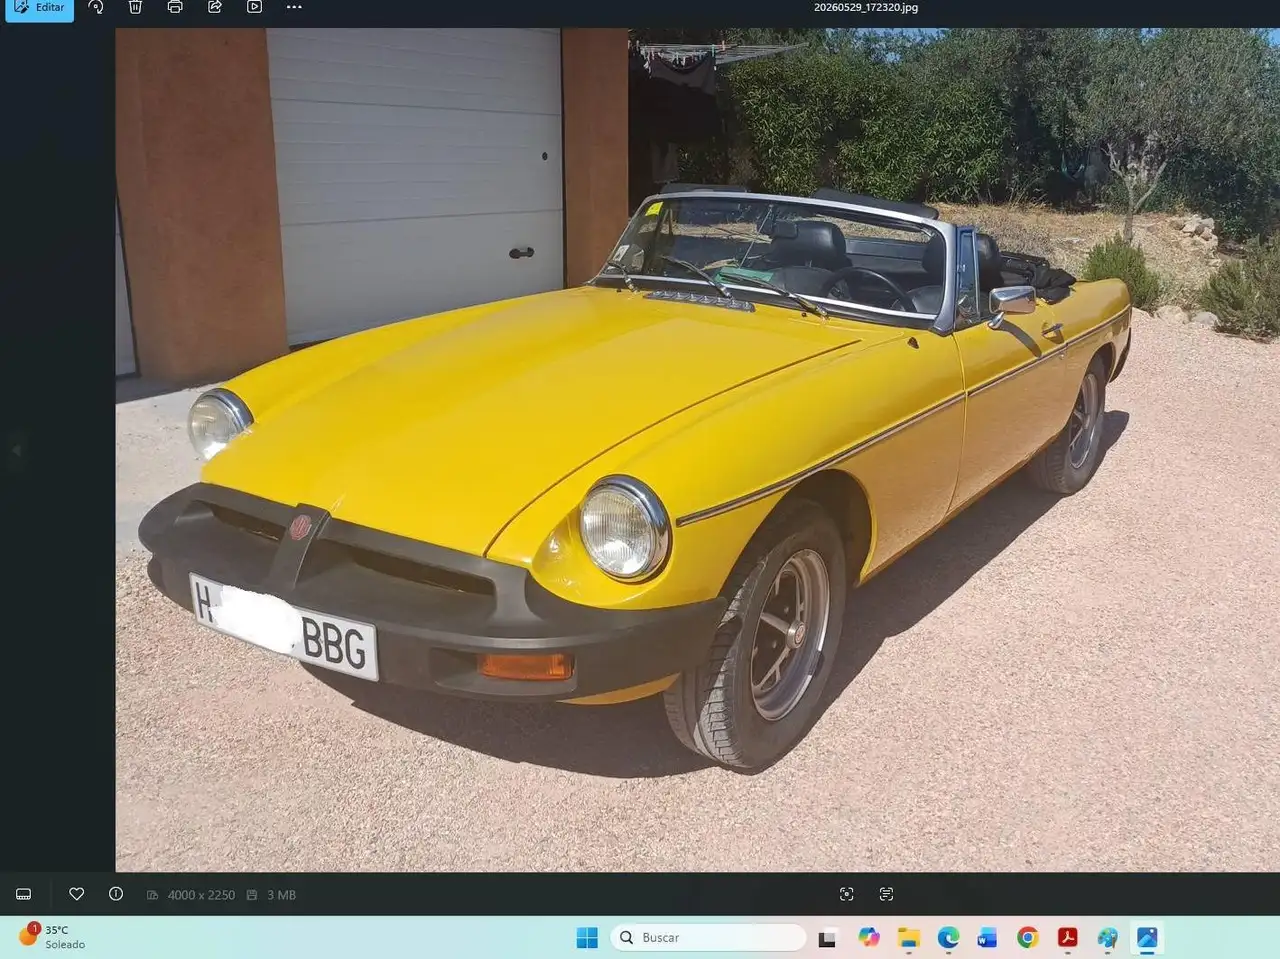Share the photo with the share icon

[214, 7]
